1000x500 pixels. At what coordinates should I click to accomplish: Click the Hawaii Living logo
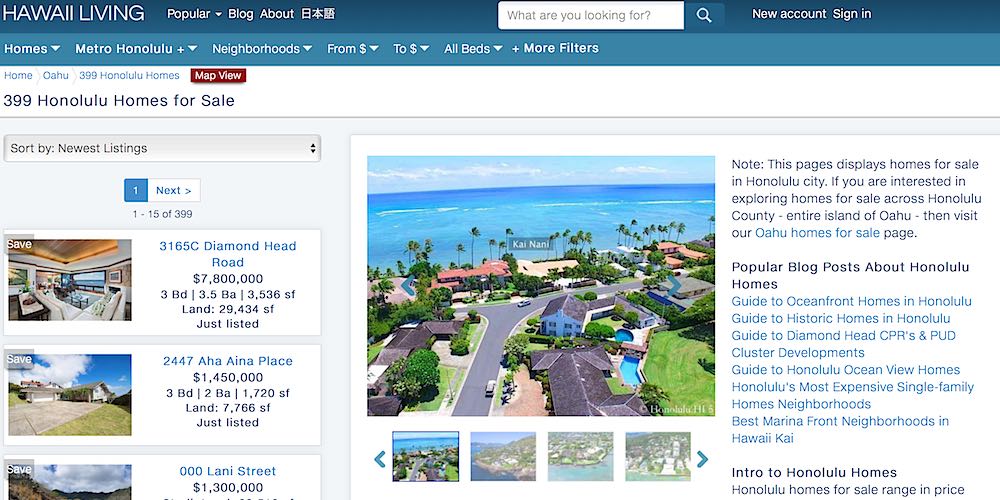click(74, 14)
